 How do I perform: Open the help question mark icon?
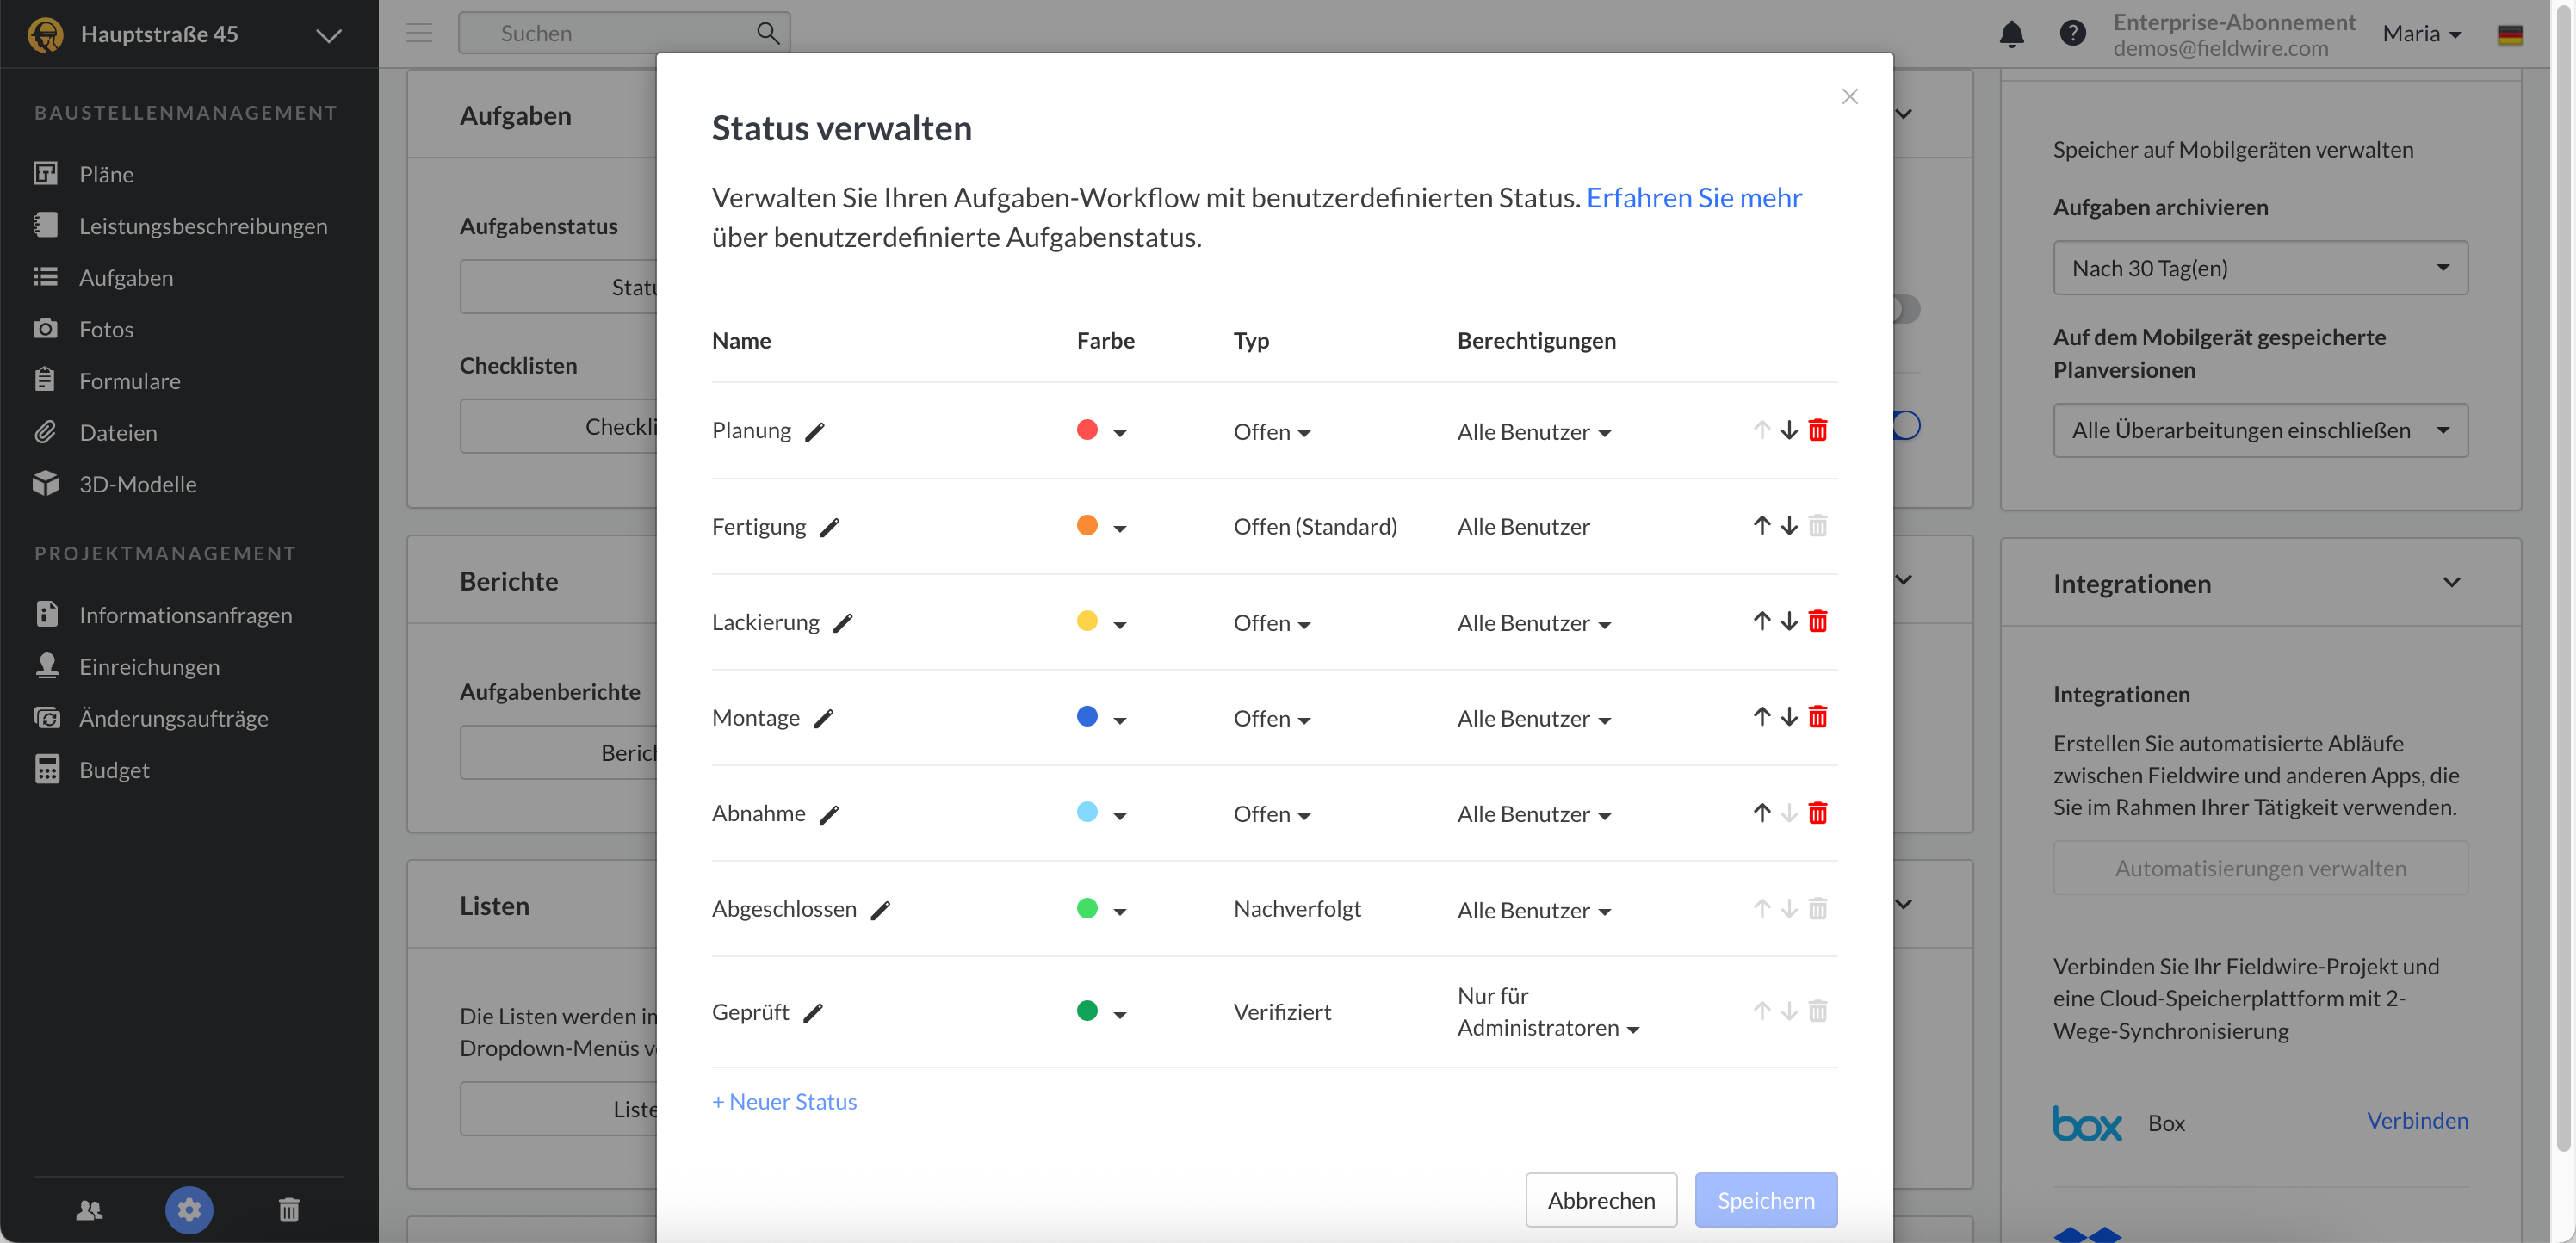click(2072, 34)
